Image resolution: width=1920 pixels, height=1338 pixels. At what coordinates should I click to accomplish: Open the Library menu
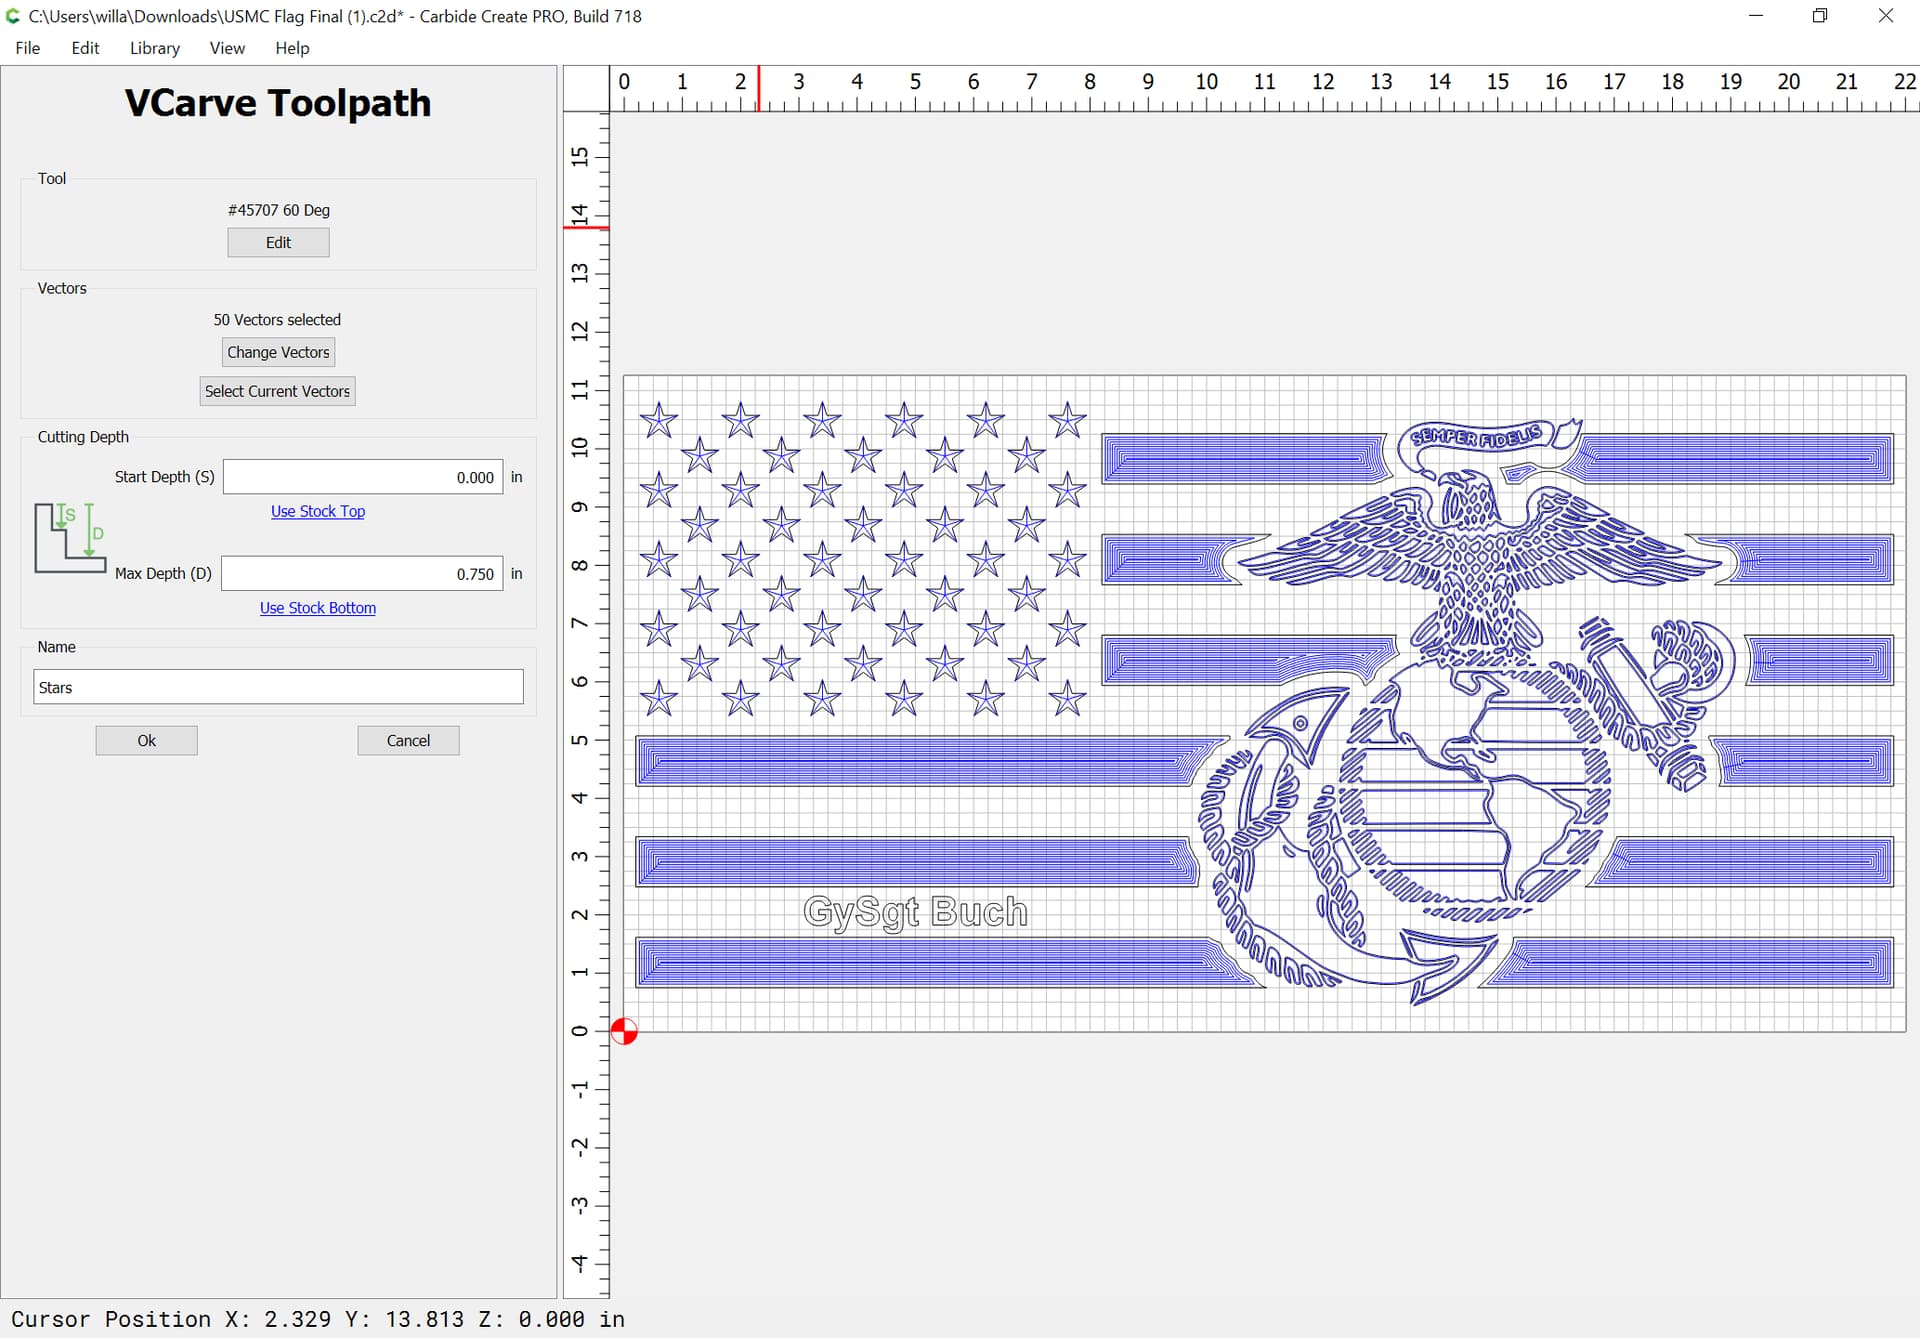154,48
